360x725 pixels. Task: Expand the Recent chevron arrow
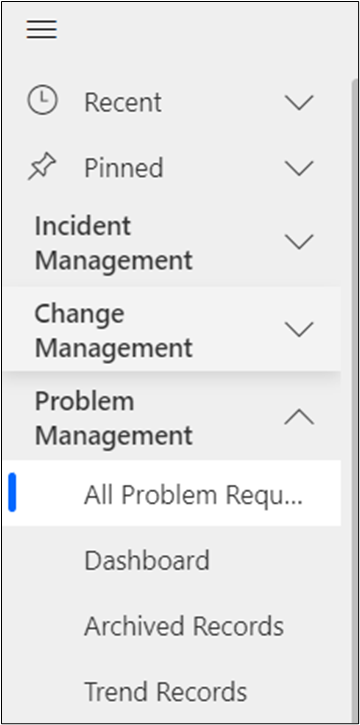(299, 102)
